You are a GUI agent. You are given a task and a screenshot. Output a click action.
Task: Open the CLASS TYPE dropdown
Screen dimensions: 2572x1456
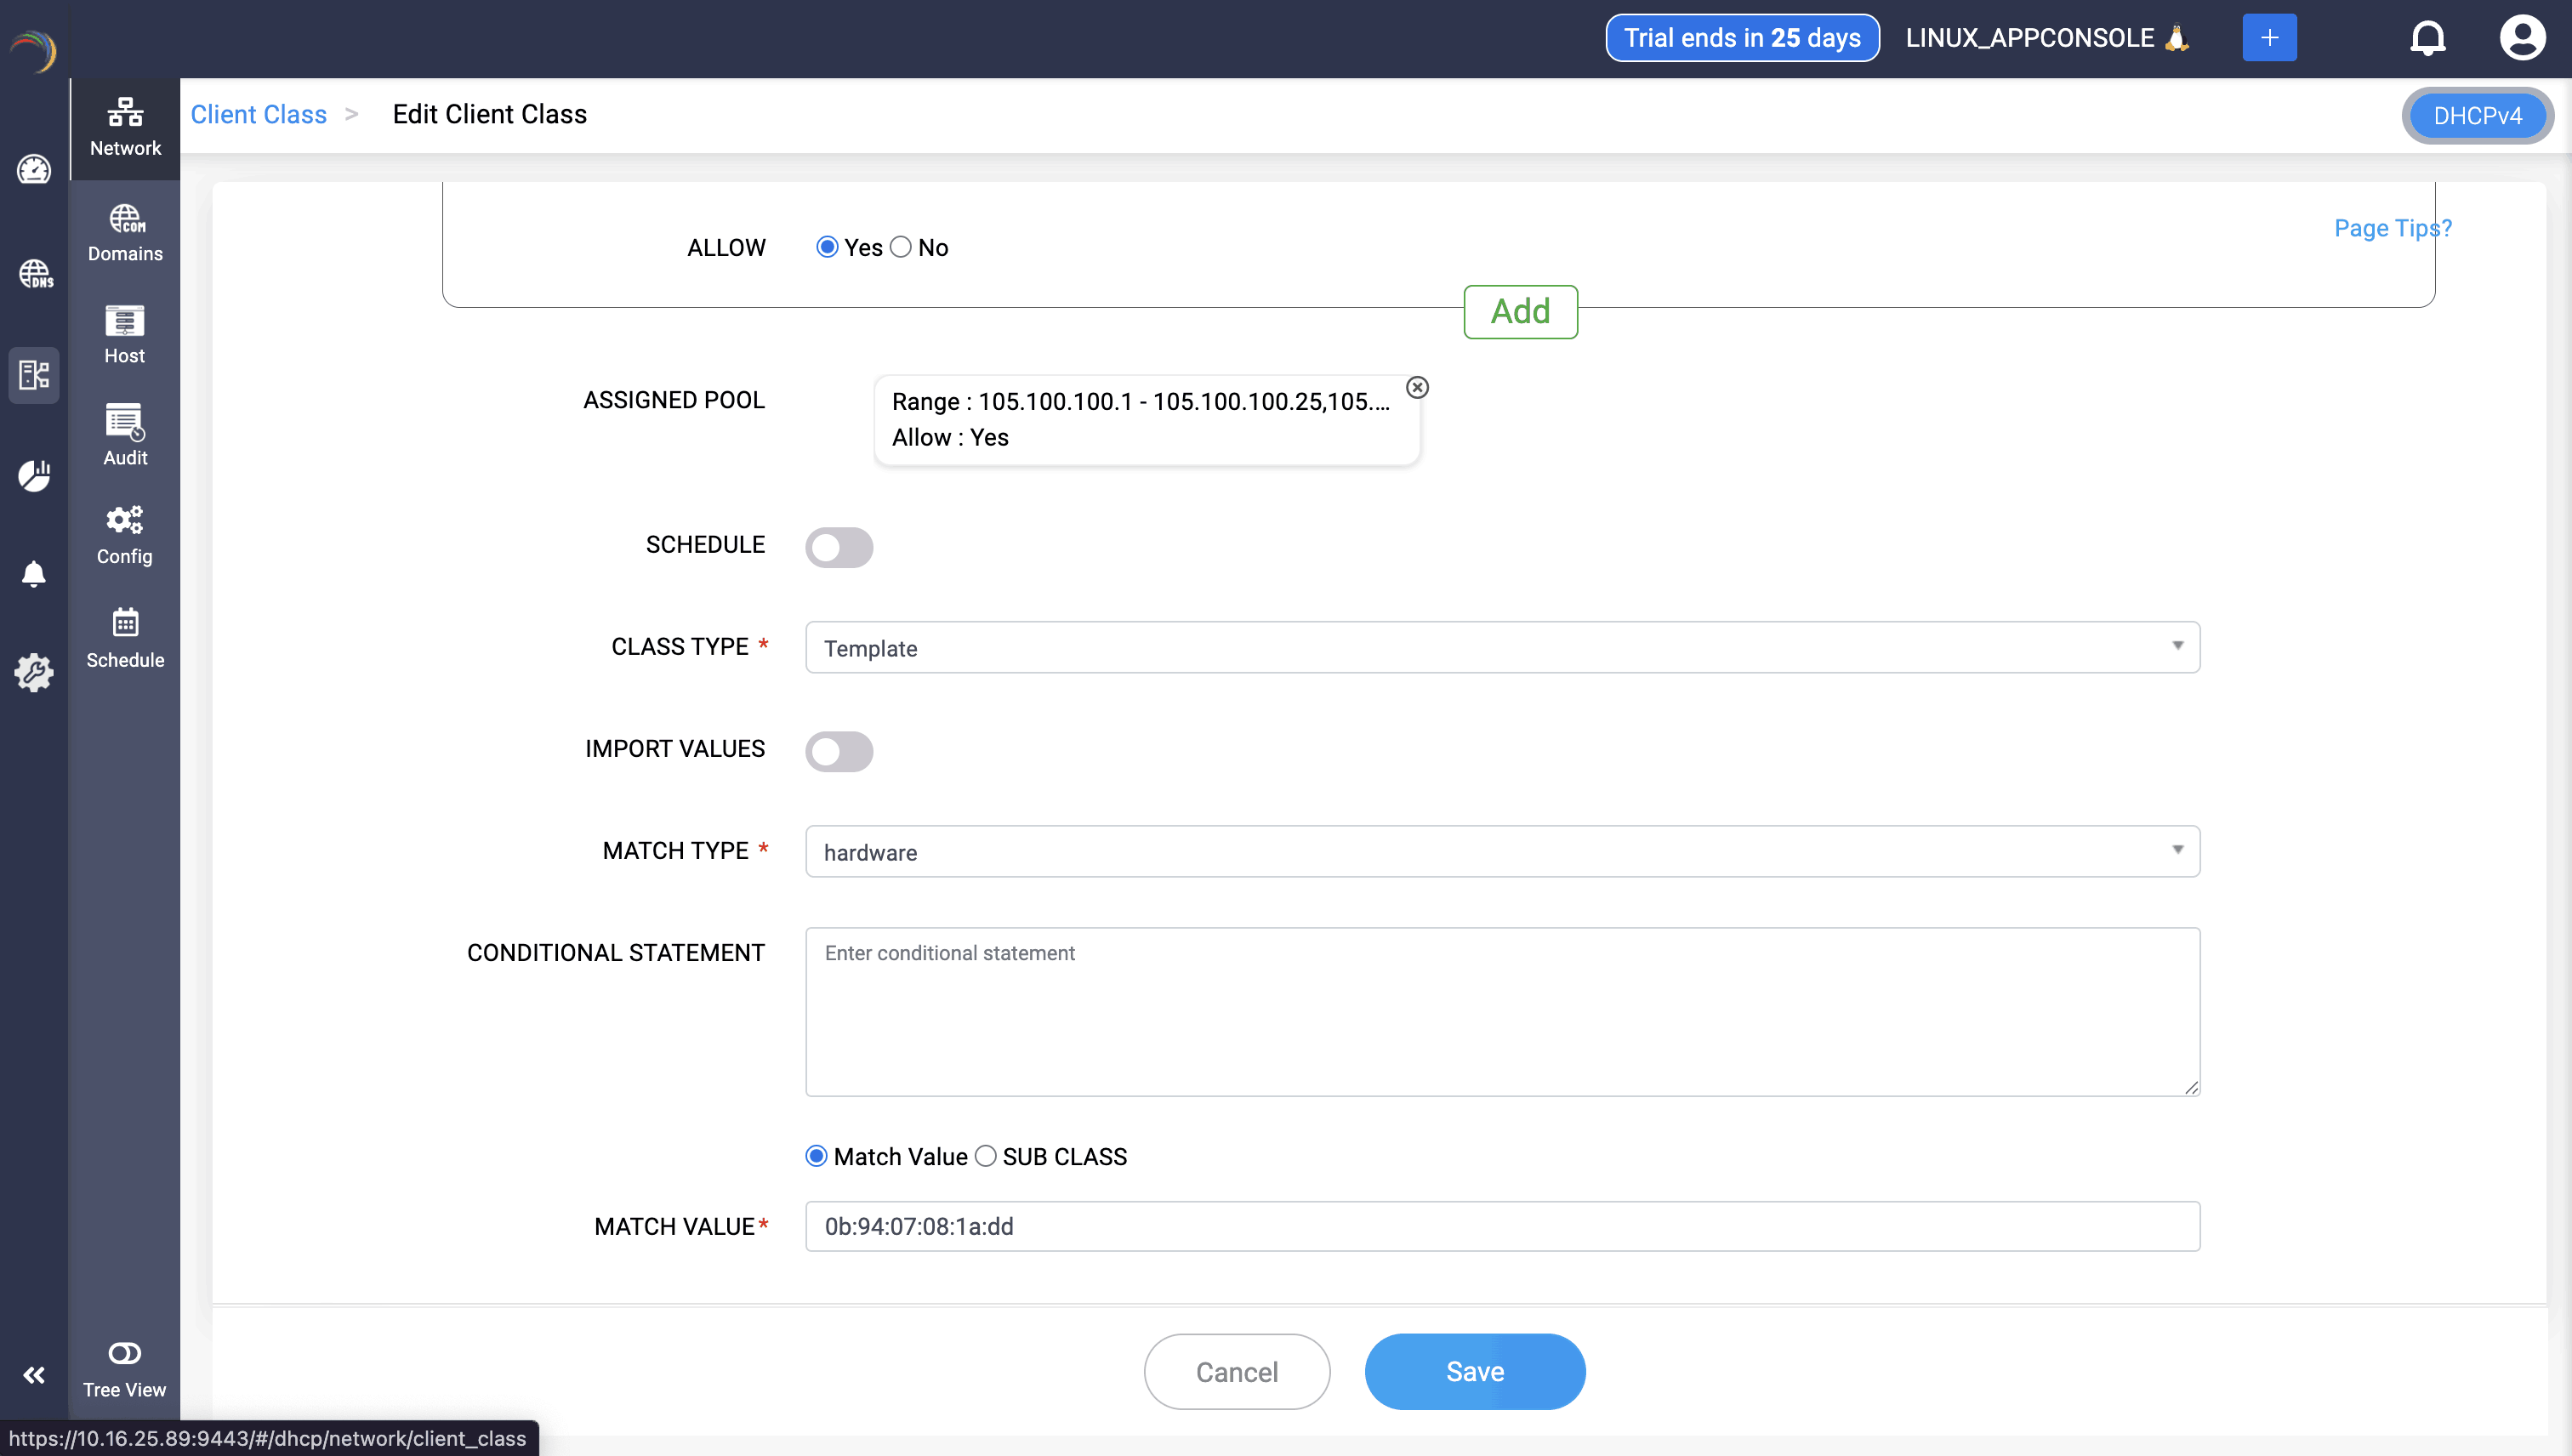pyautogui.click(x=1502, y=647)
